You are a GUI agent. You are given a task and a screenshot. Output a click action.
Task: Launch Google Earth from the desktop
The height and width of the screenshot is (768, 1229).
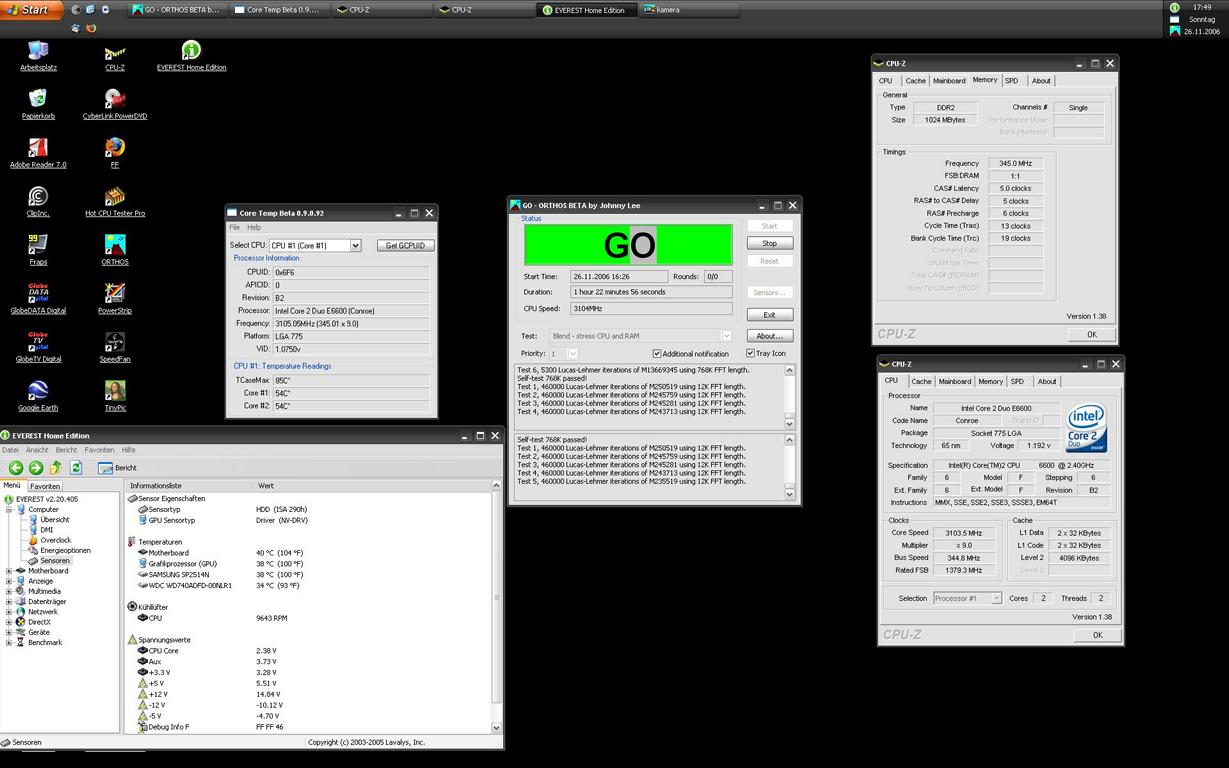tap(38, 395)
